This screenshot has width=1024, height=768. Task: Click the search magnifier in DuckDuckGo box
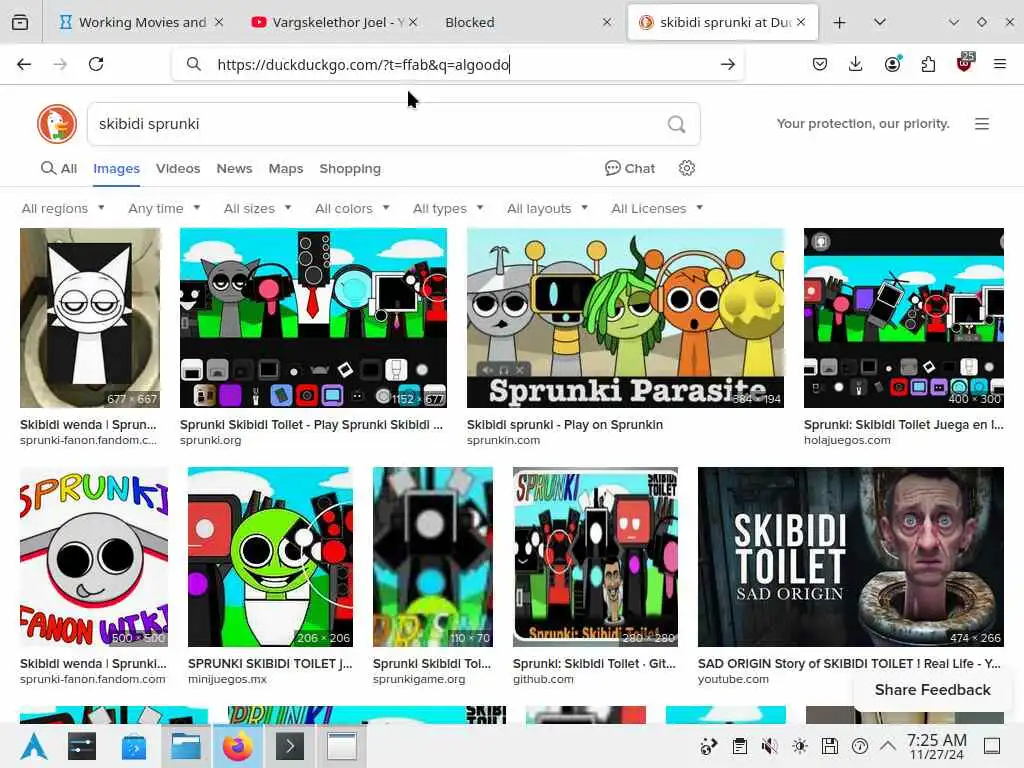coord(677,124)
